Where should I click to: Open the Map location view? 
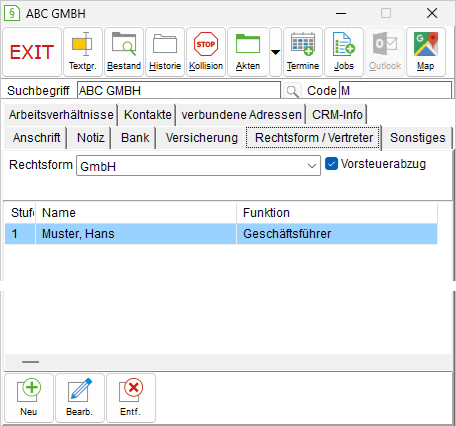tap(426, 52)
